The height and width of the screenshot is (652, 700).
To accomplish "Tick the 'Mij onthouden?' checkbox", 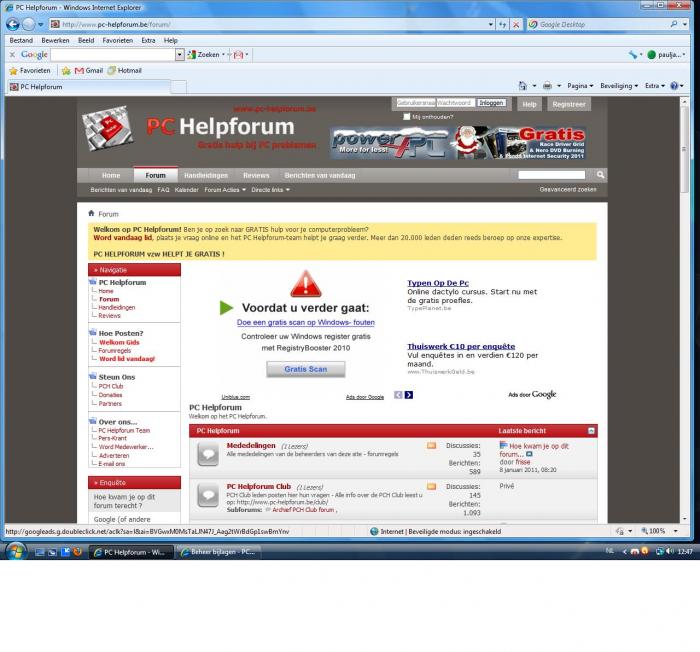I will pos(406,117).
